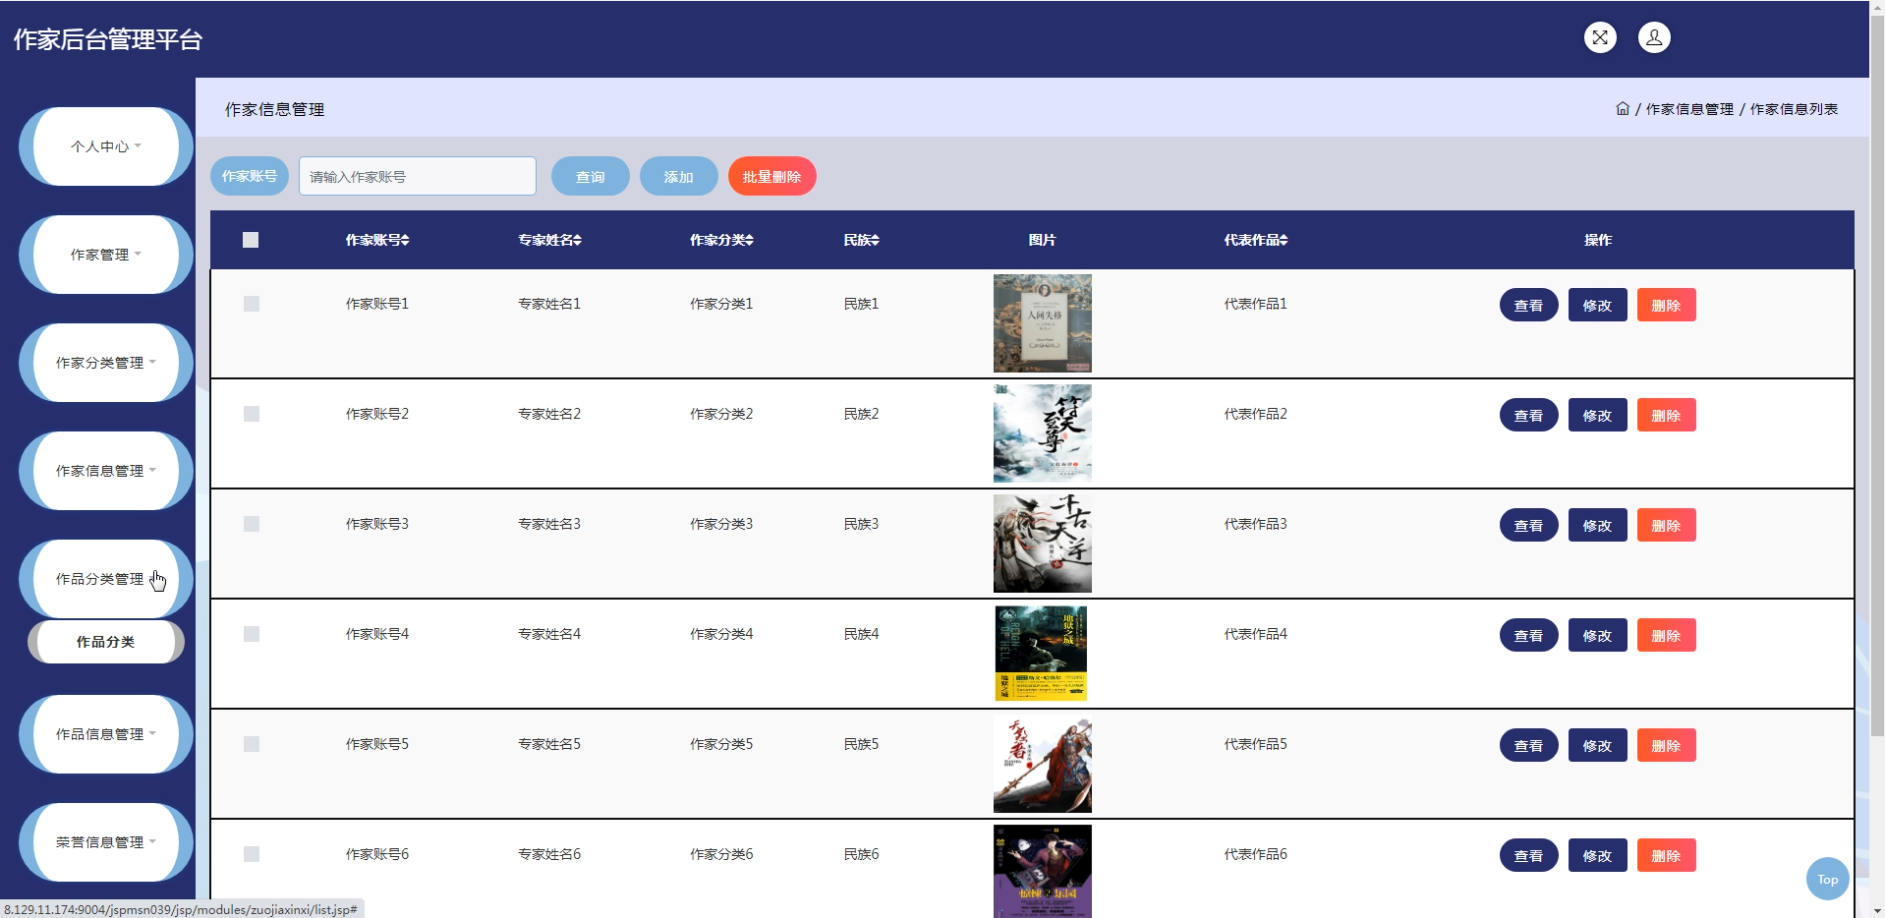
Task: Toggle the select-all checkbox in table header
Action: 251,240
